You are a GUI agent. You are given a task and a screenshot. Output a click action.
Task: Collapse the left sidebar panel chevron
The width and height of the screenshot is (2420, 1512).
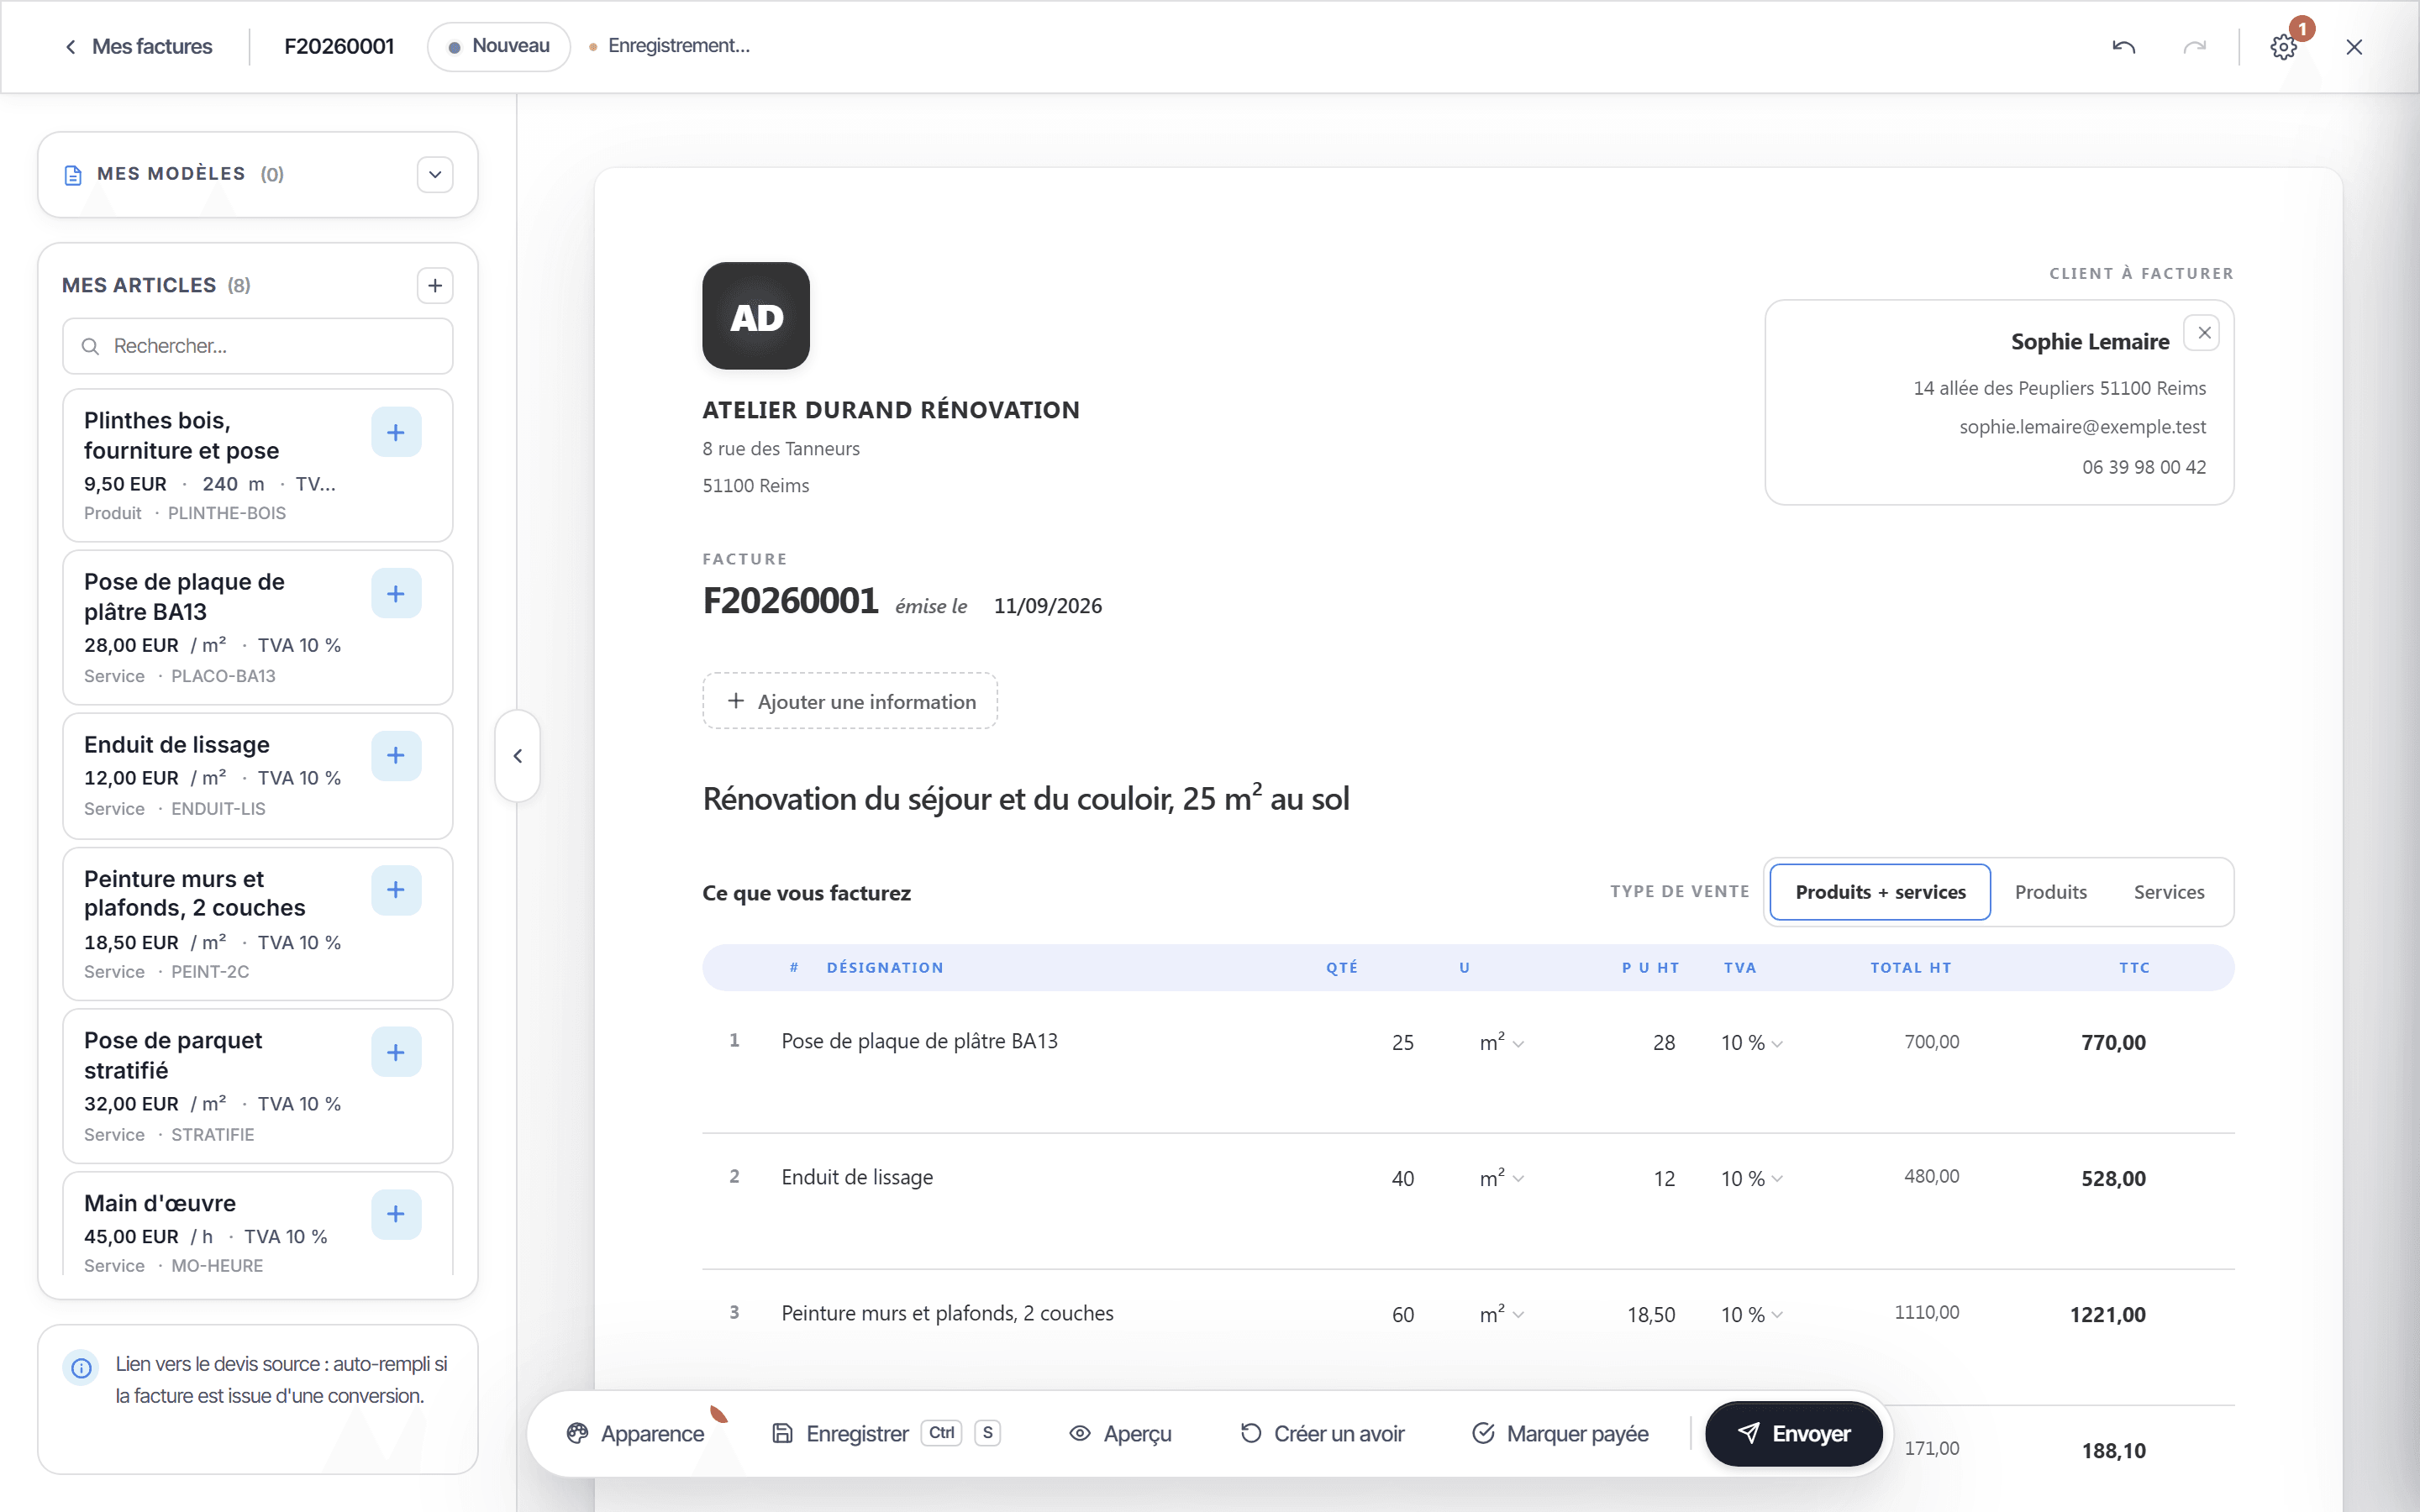pyautogui.click(x=518, y=756)
